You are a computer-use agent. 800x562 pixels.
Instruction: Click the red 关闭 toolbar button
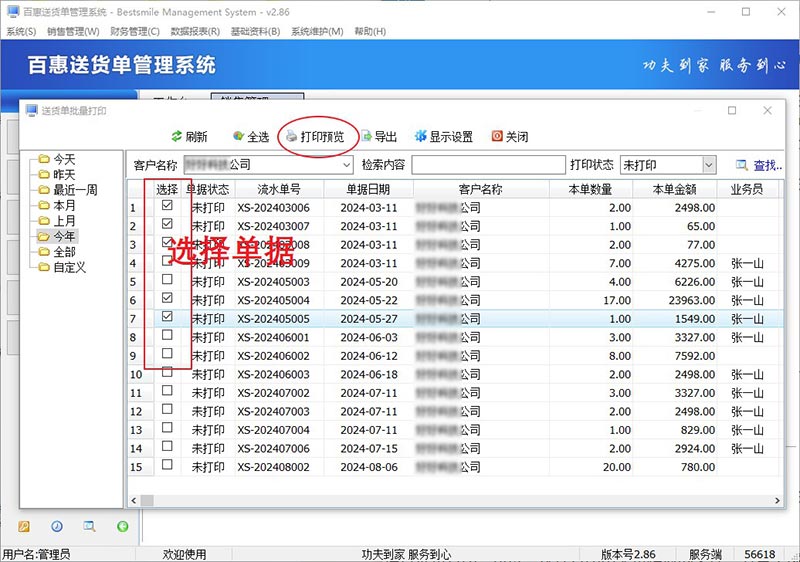tap(510, 136)
